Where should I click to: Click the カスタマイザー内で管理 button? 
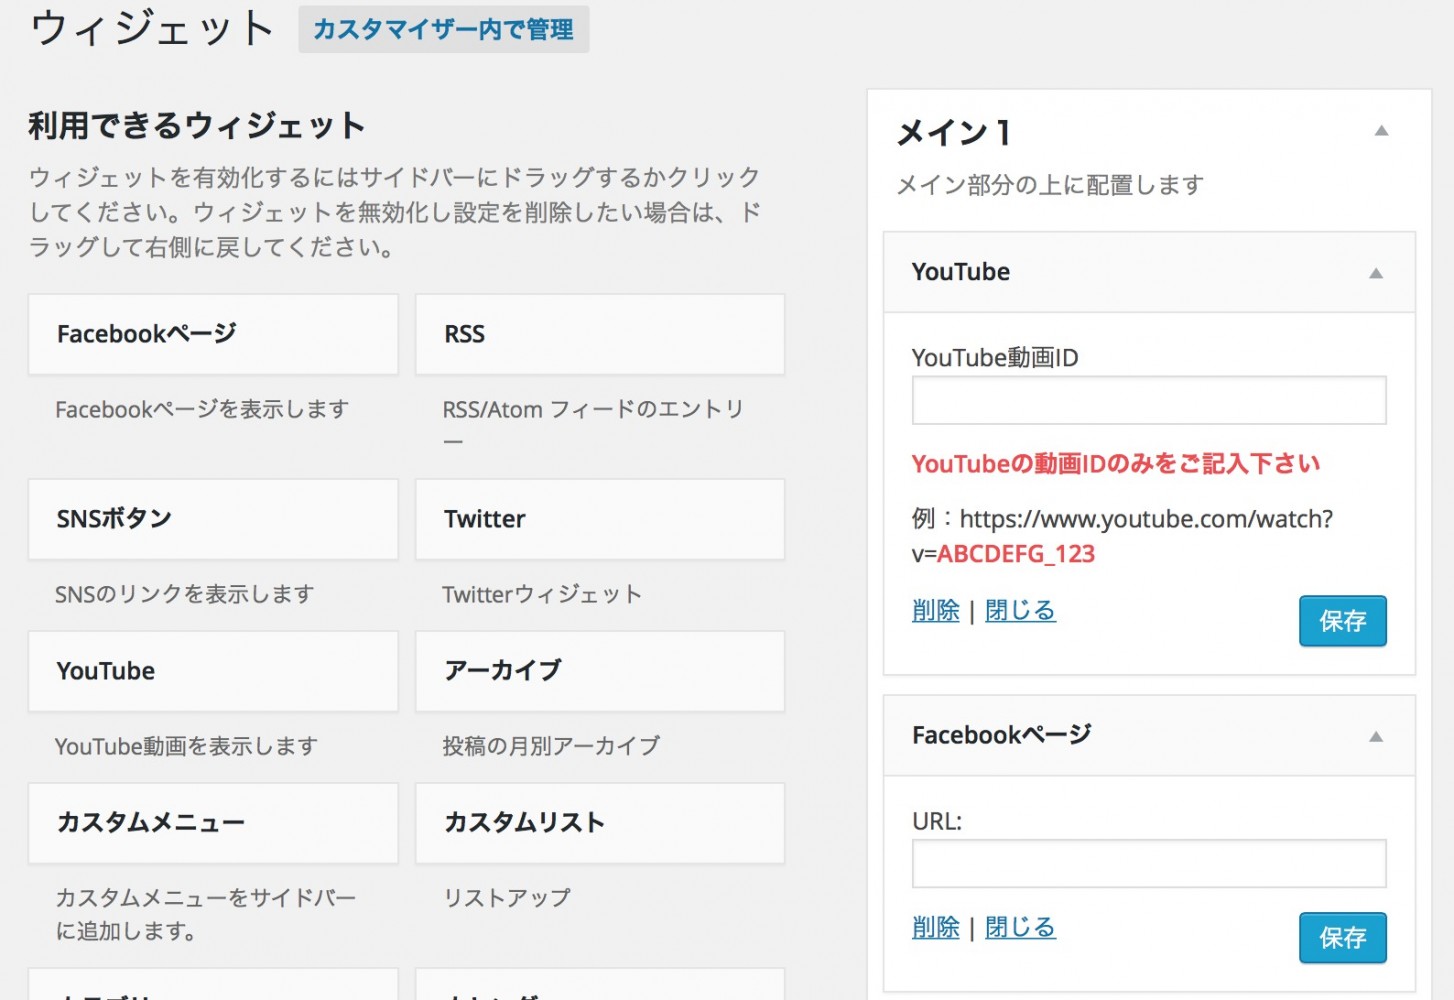[x=443, y=29]
